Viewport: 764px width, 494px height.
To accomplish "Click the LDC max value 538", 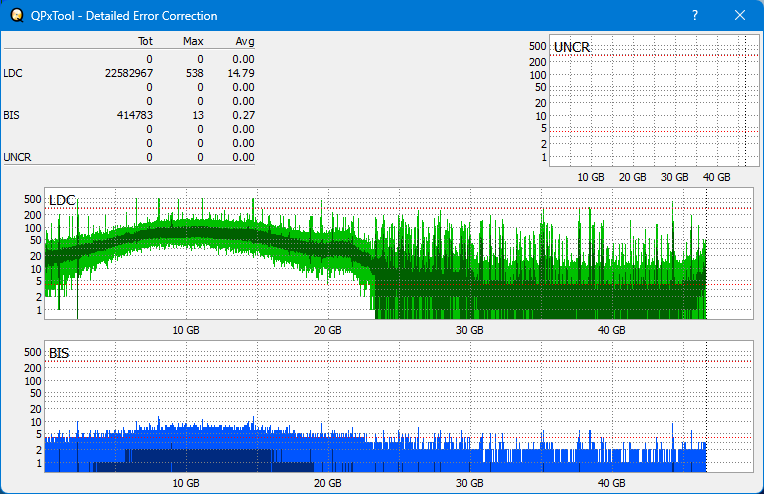I will (194, 73).
